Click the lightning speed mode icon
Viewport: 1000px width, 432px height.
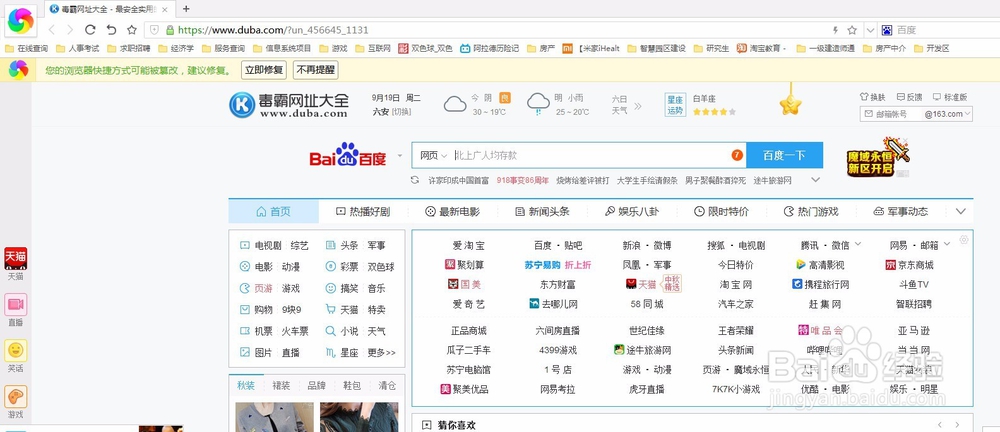[x=835, y=30]
